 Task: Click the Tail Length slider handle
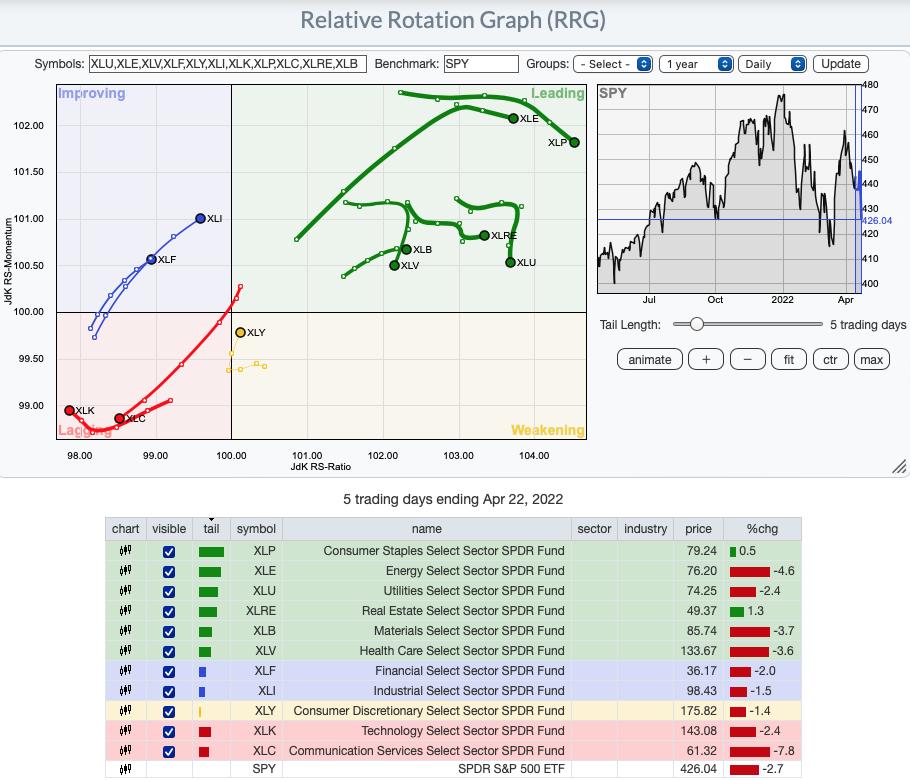click(696, 325)
